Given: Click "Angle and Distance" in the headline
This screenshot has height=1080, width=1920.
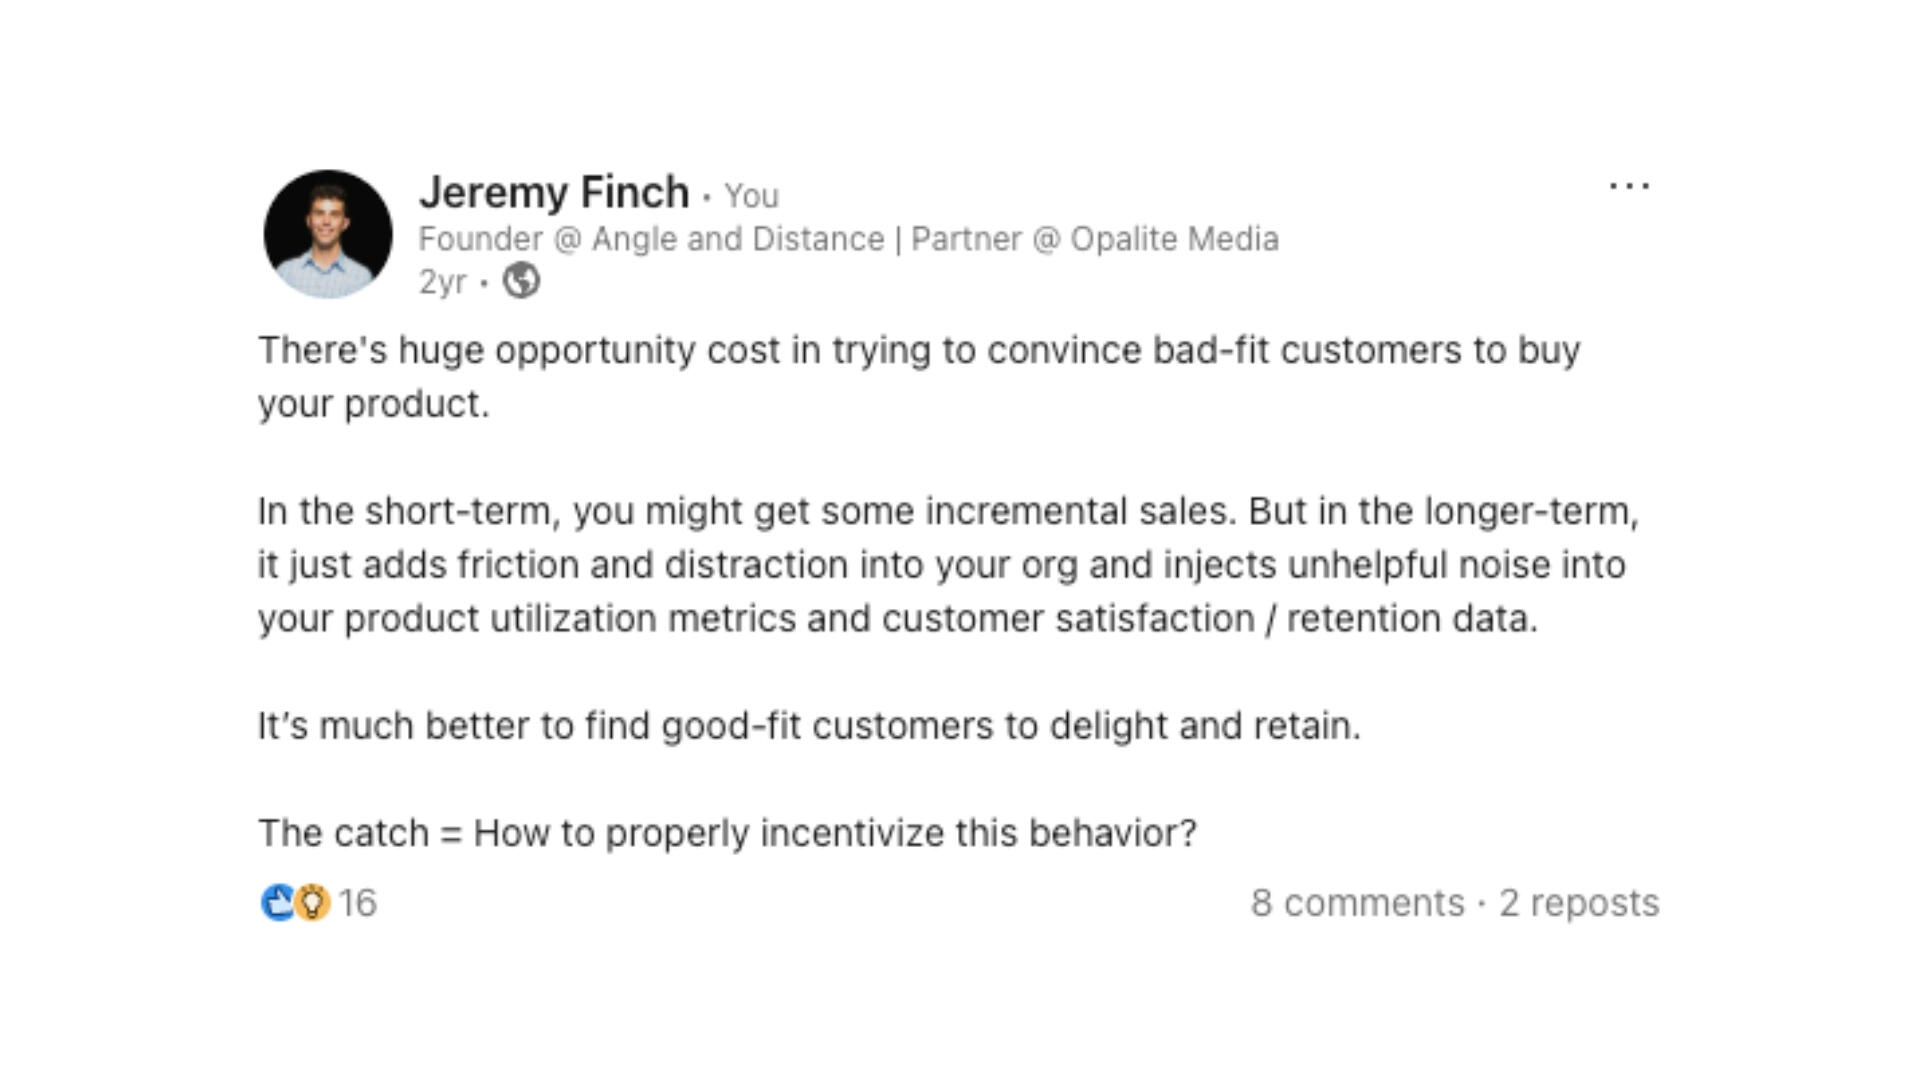Looking at the screenshot, I should tap(738, 240).
